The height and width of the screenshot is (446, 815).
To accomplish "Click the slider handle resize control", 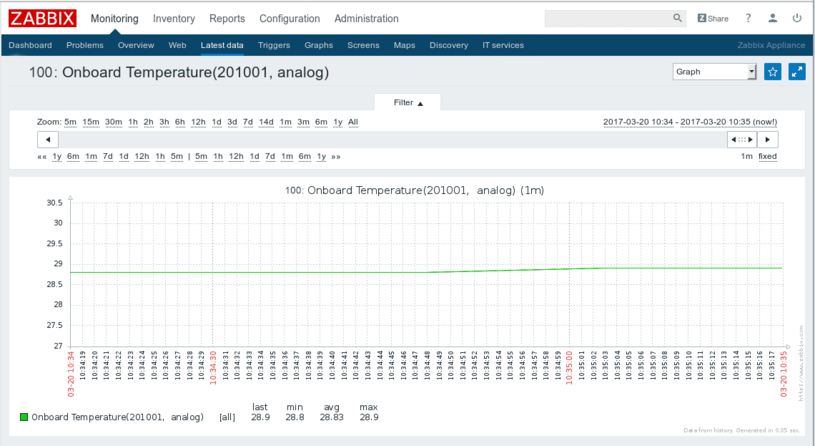I will [x=742, y=139].
